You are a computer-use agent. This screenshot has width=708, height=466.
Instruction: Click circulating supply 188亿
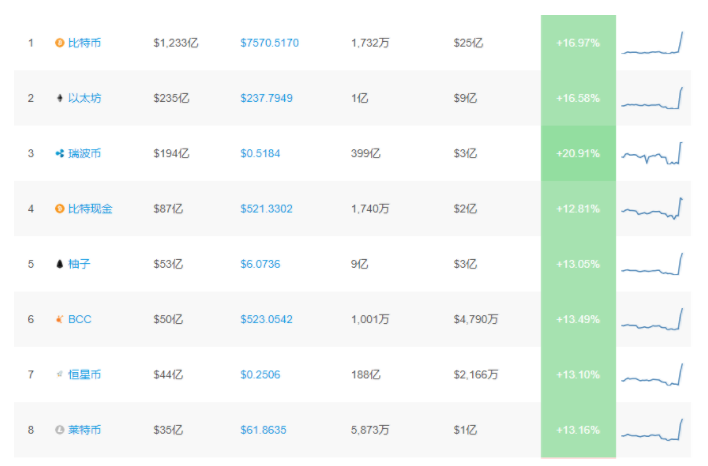click(366, 374)
